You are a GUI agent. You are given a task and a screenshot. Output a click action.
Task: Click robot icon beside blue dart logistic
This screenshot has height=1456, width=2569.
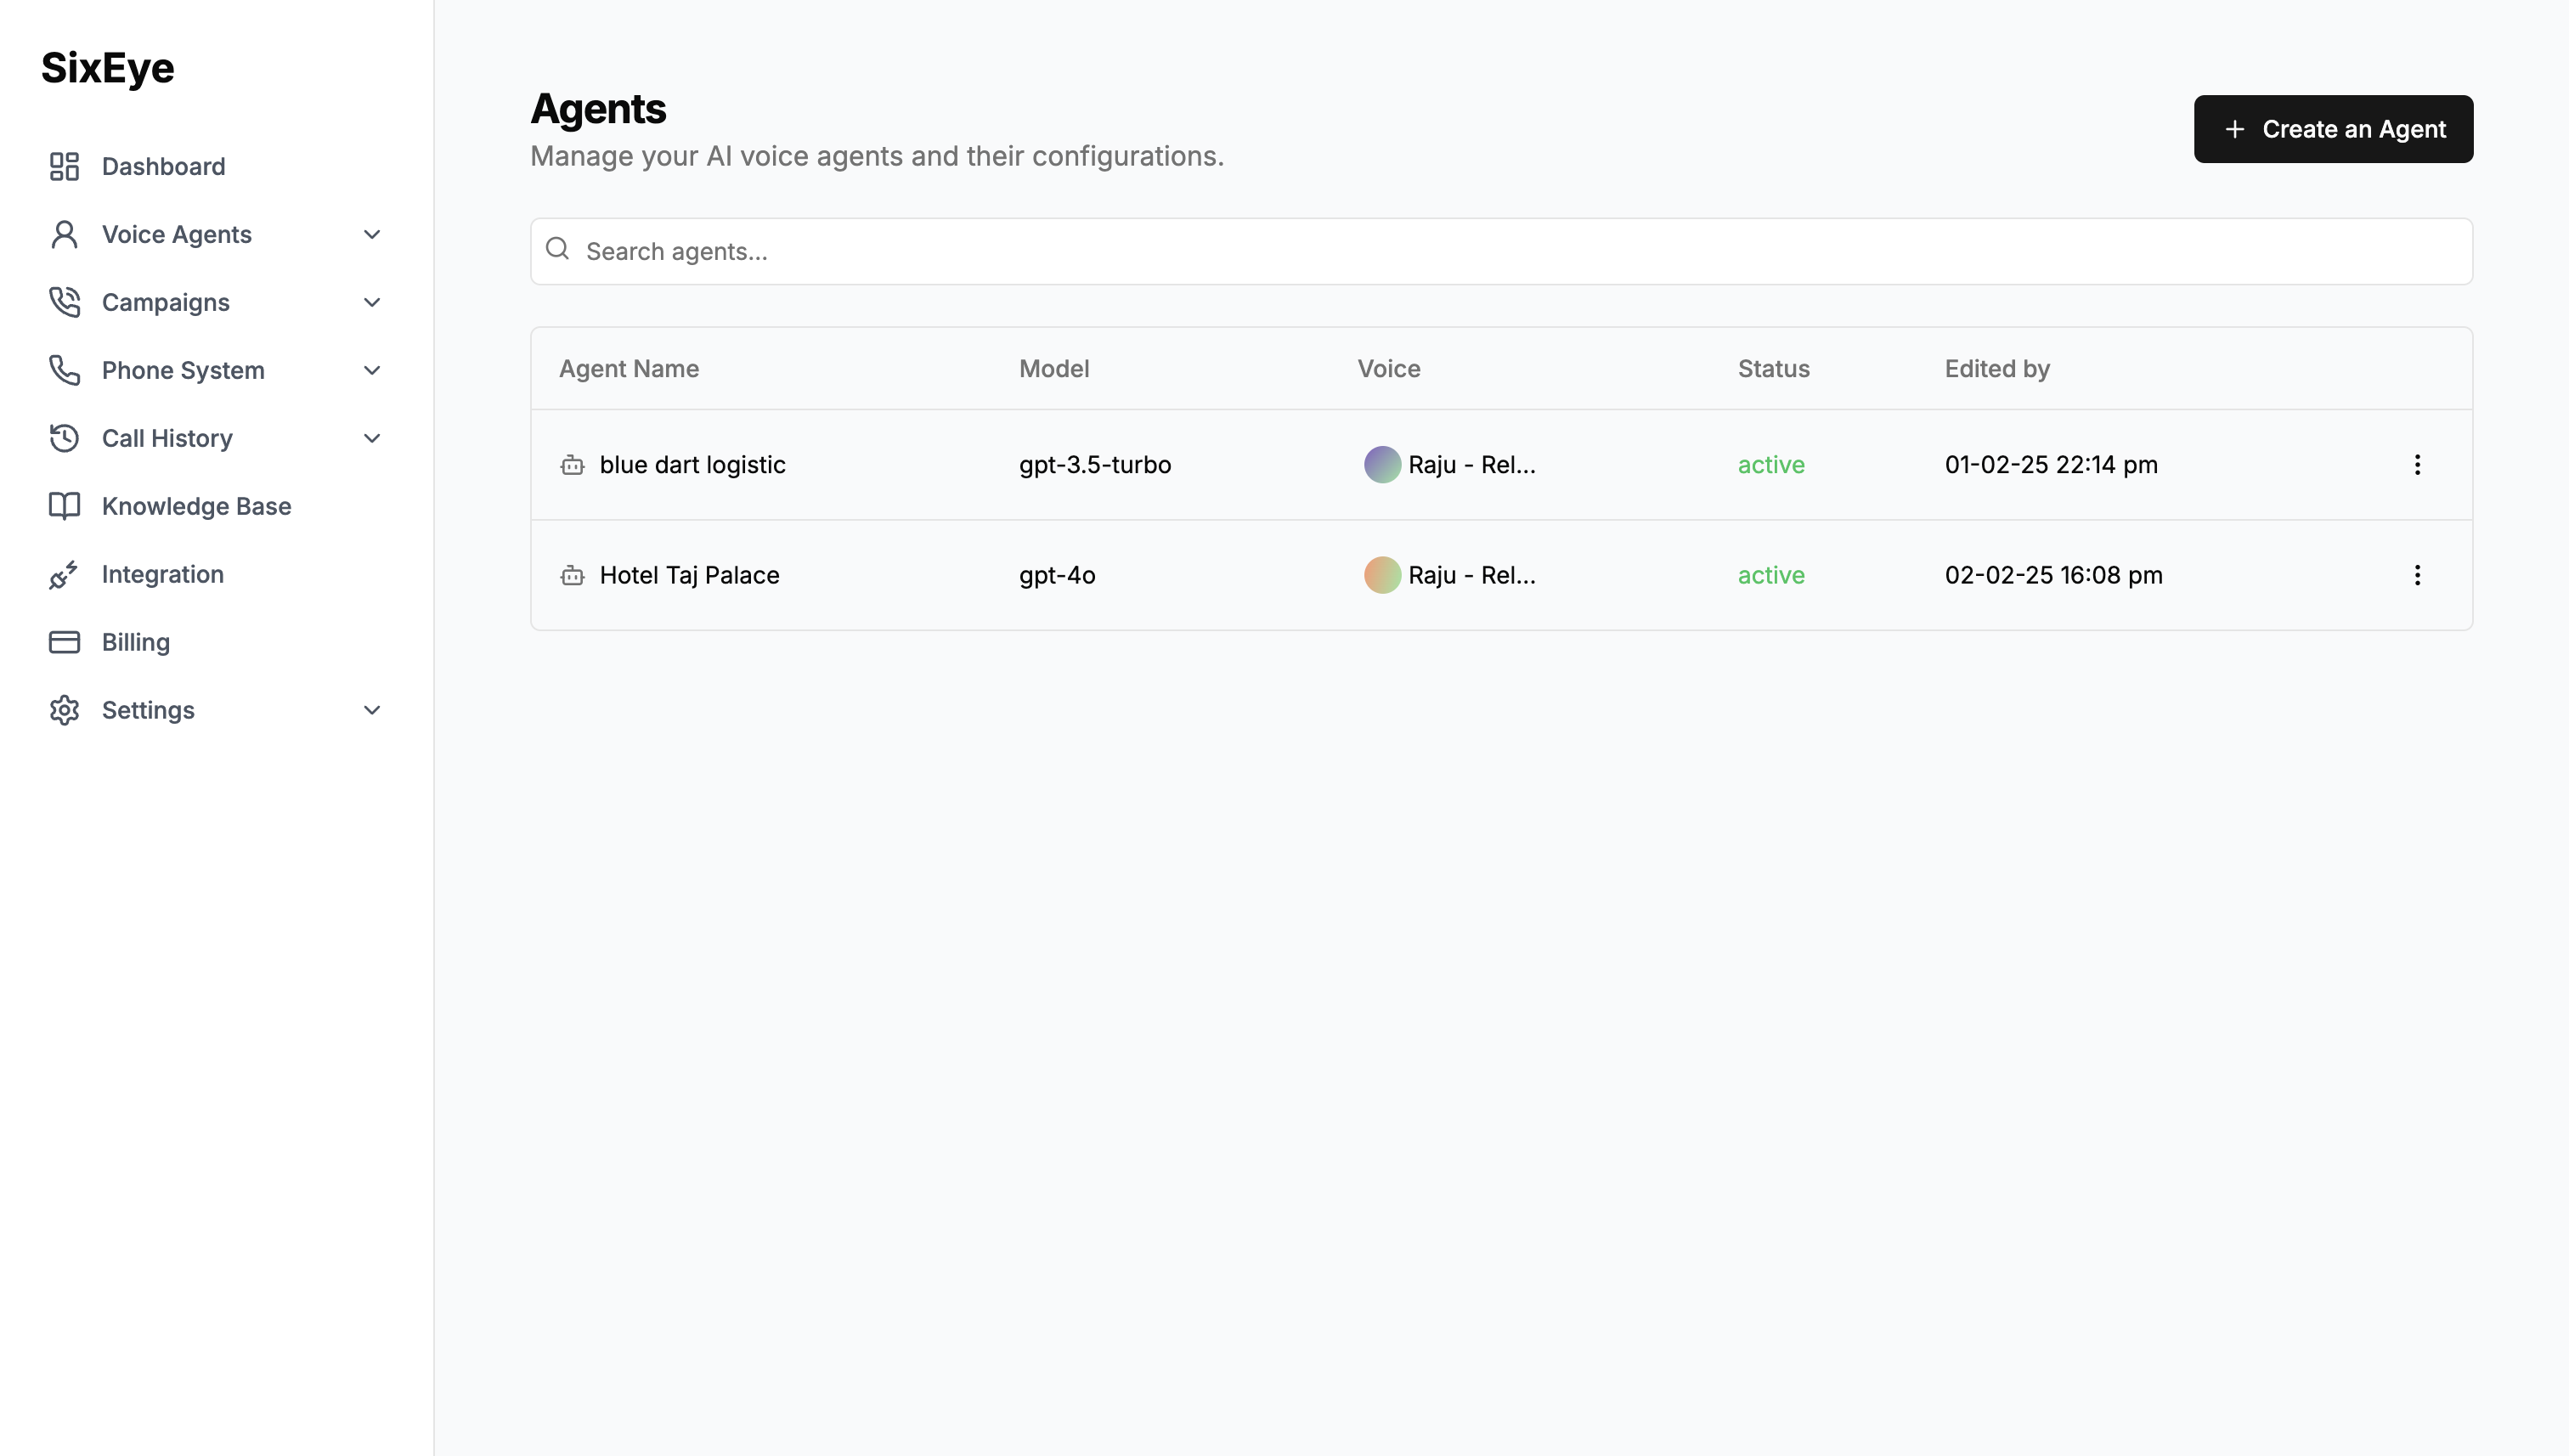(572, 465)
